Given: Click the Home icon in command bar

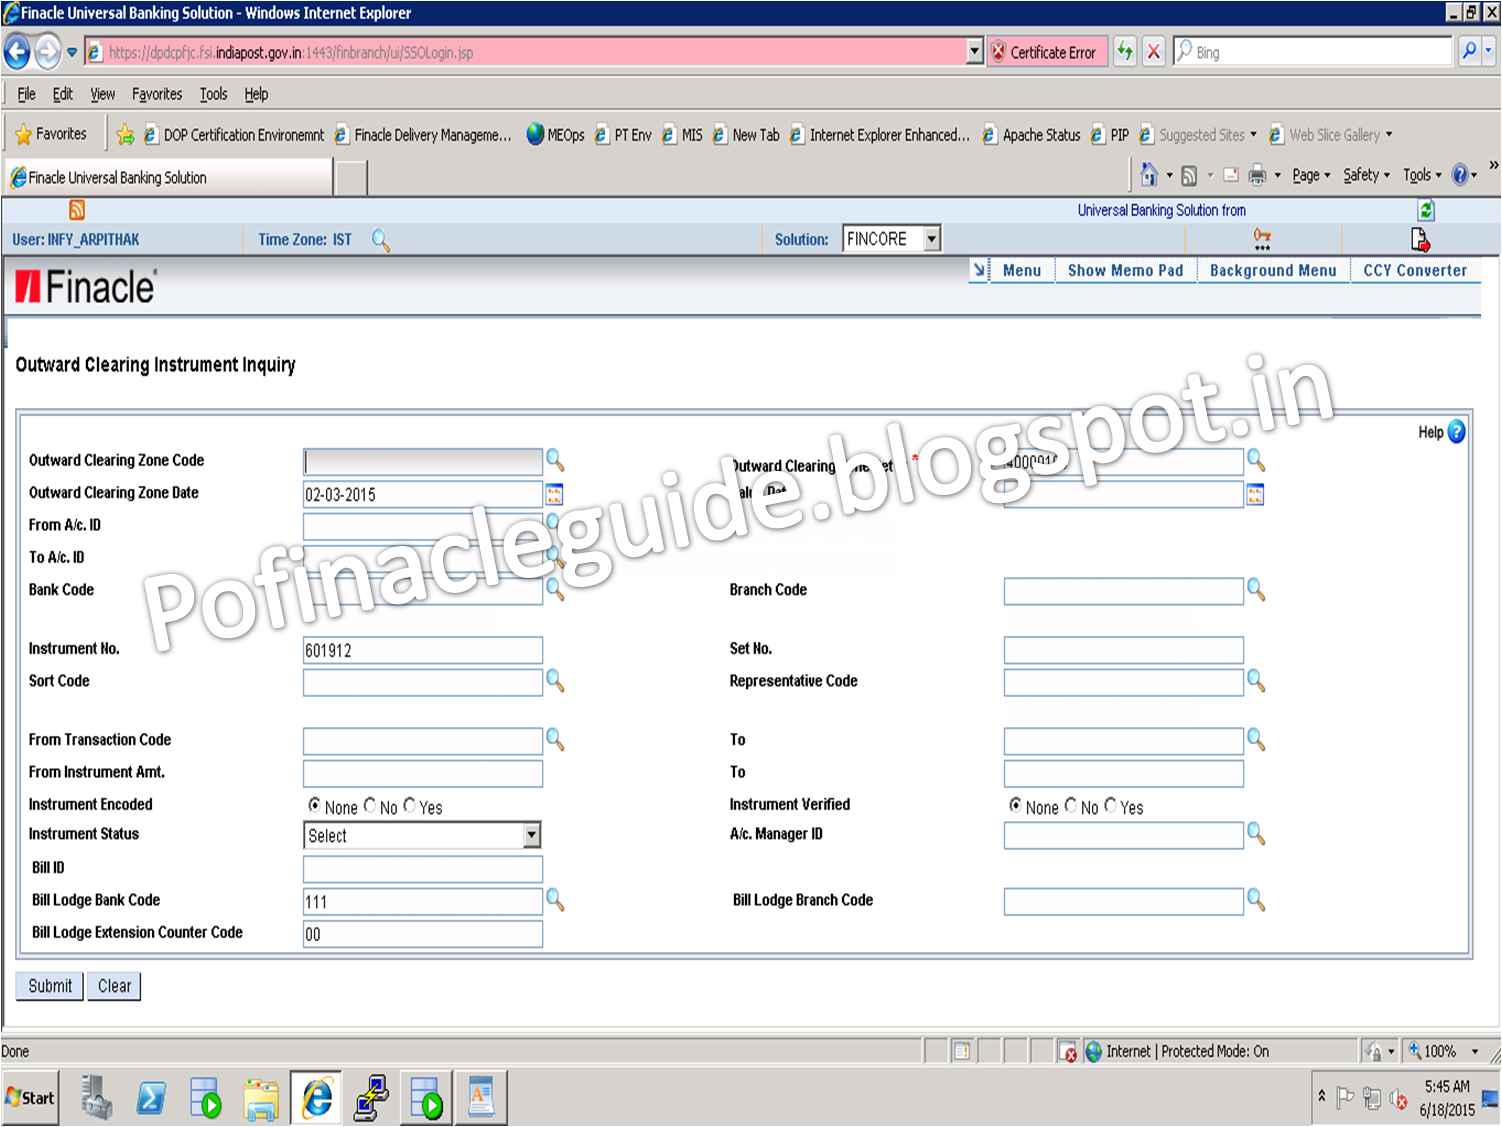Looking at the screenshot, I should click(1149, 175).
